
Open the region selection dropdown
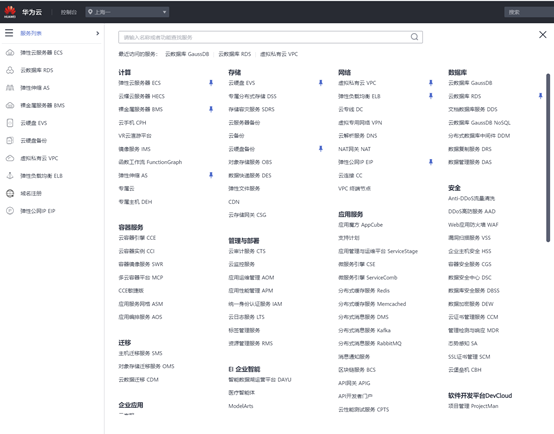point(127,12)
